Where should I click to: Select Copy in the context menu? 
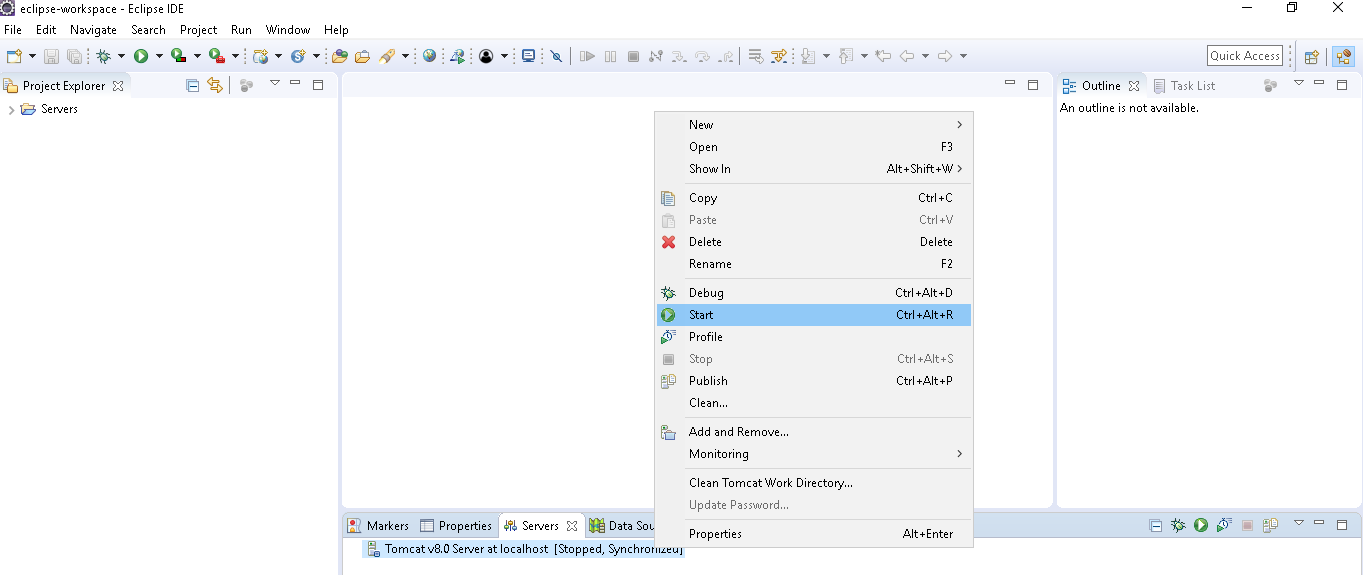(813, 198)
